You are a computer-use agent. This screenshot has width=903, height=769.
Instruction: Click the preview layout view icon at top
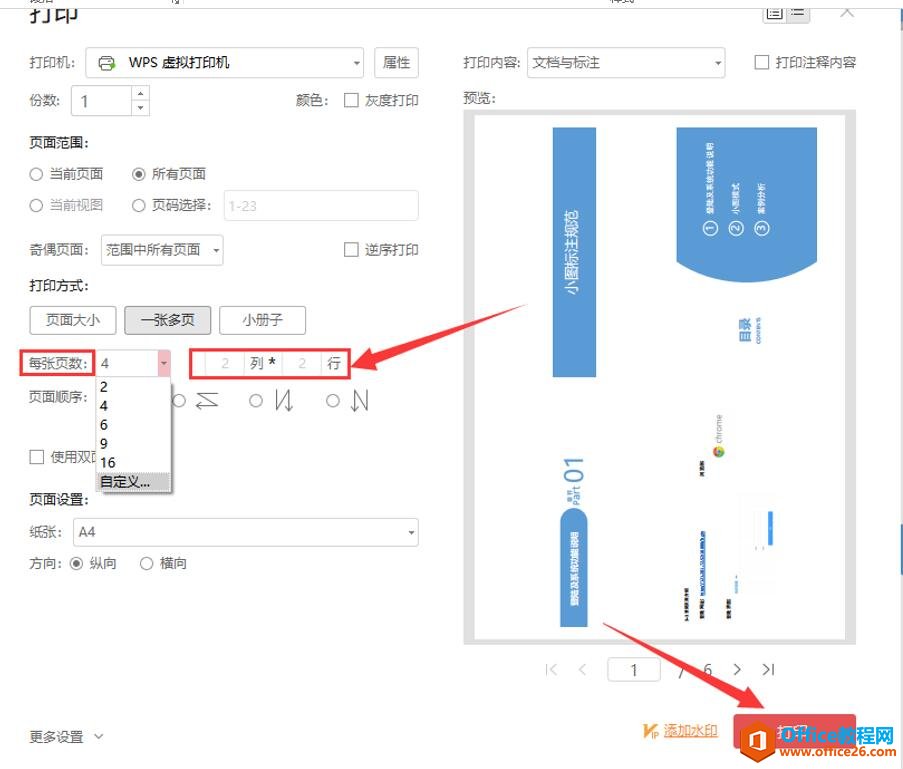pos(775,13)
